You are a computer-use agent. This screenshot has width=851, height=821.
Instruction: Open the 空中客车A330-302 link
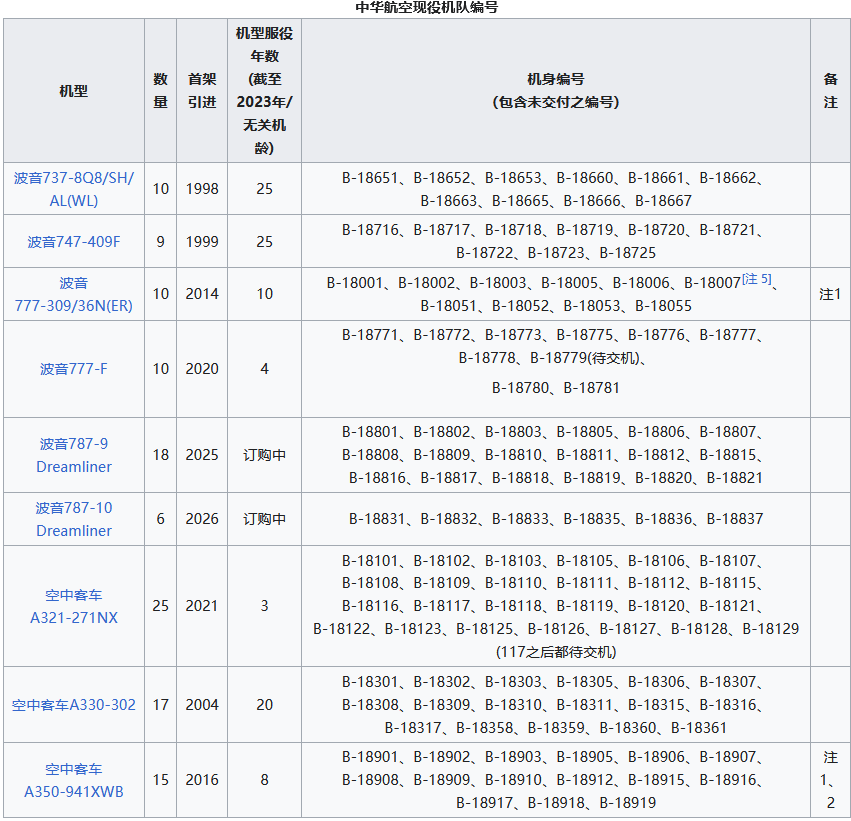point(74,705)
